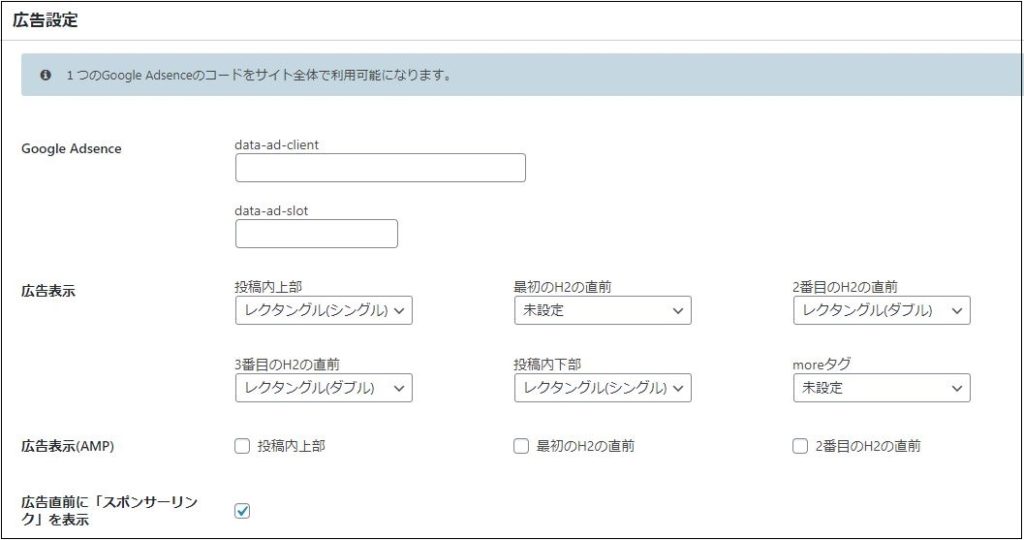
Task: Click the data-ad-client input field
Action: click(380, 168)
